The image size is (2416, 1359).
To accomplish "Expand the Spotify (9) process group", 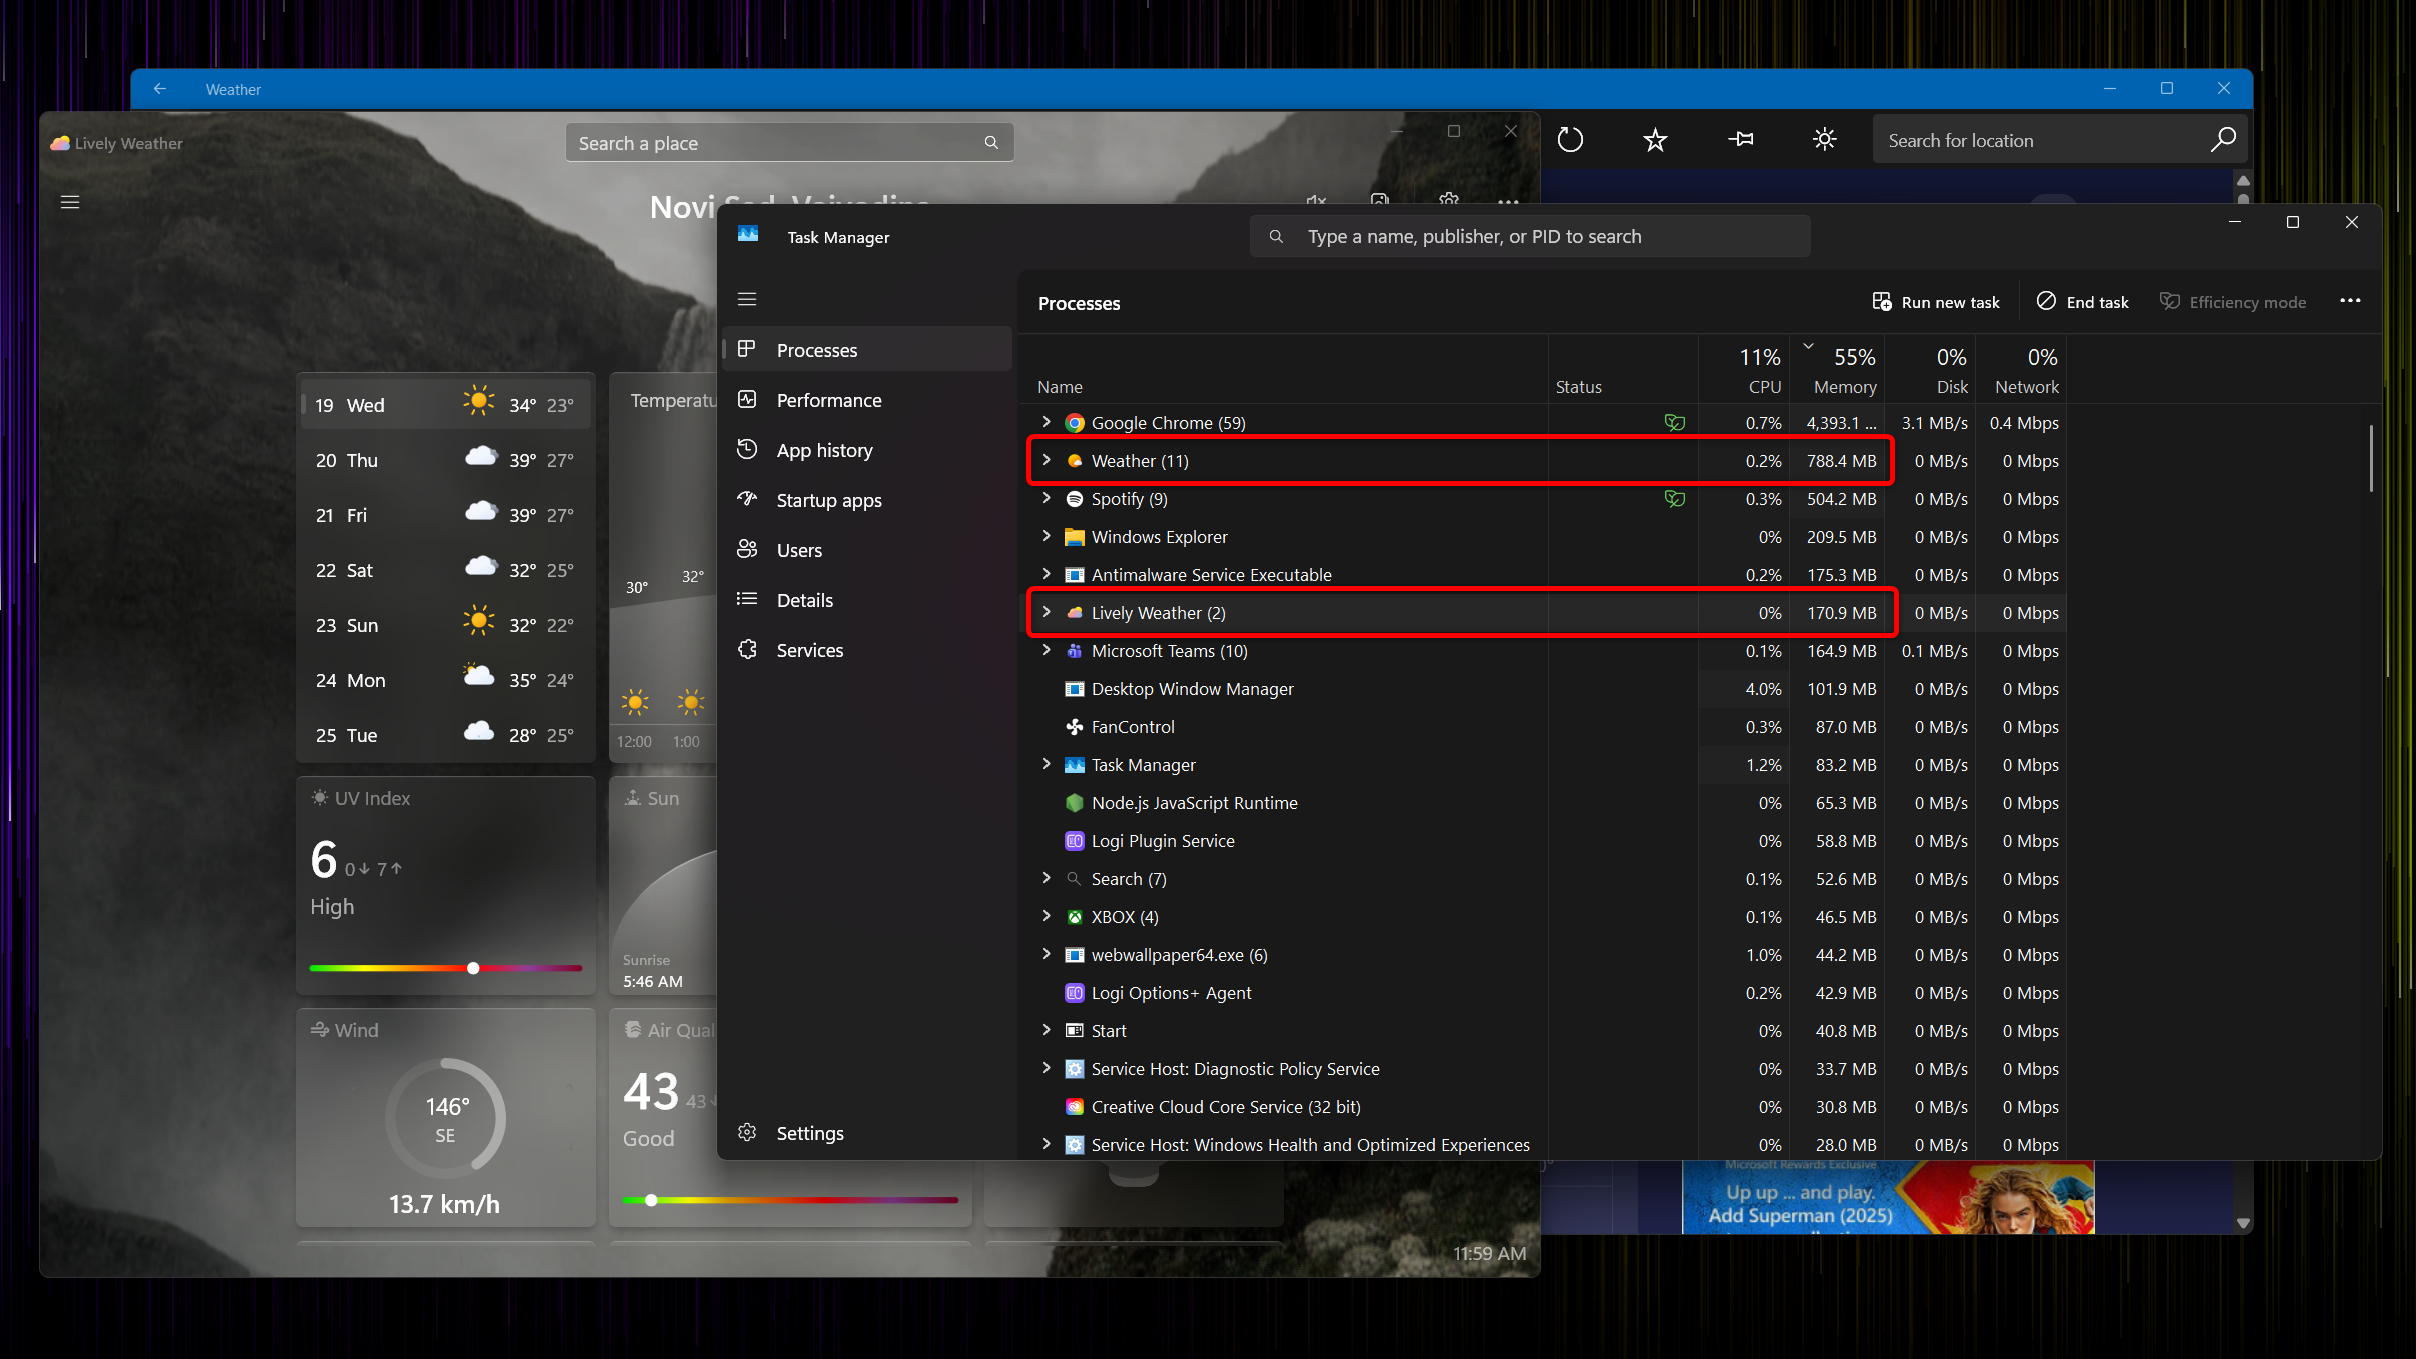I will click(1046, 498).
